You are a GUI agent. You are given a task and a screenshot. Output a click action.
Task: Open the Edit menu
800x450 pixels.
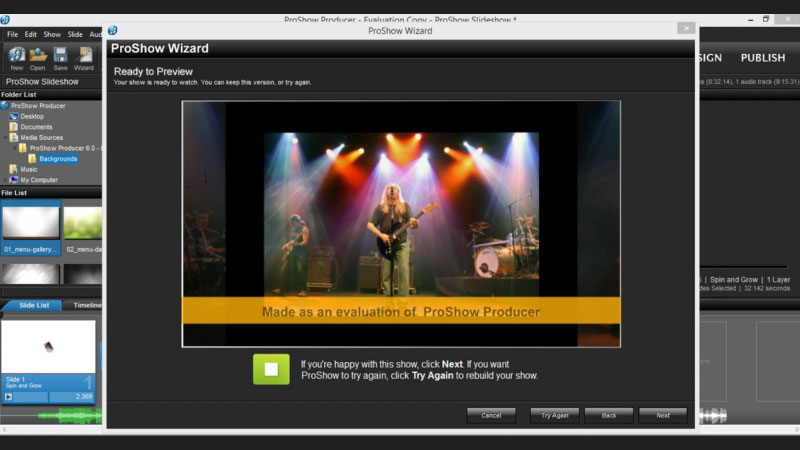tap(31, 34)
